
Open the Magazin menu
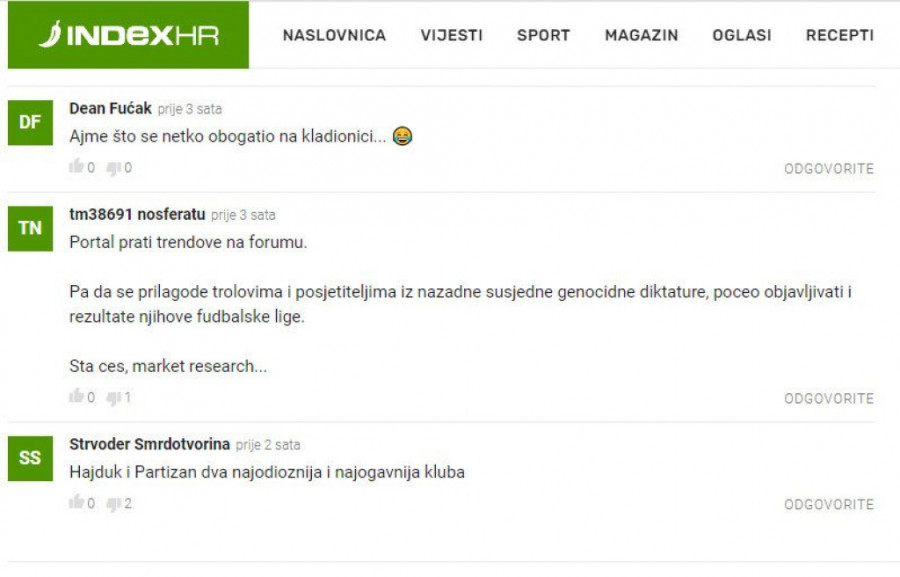click(641, 36)
